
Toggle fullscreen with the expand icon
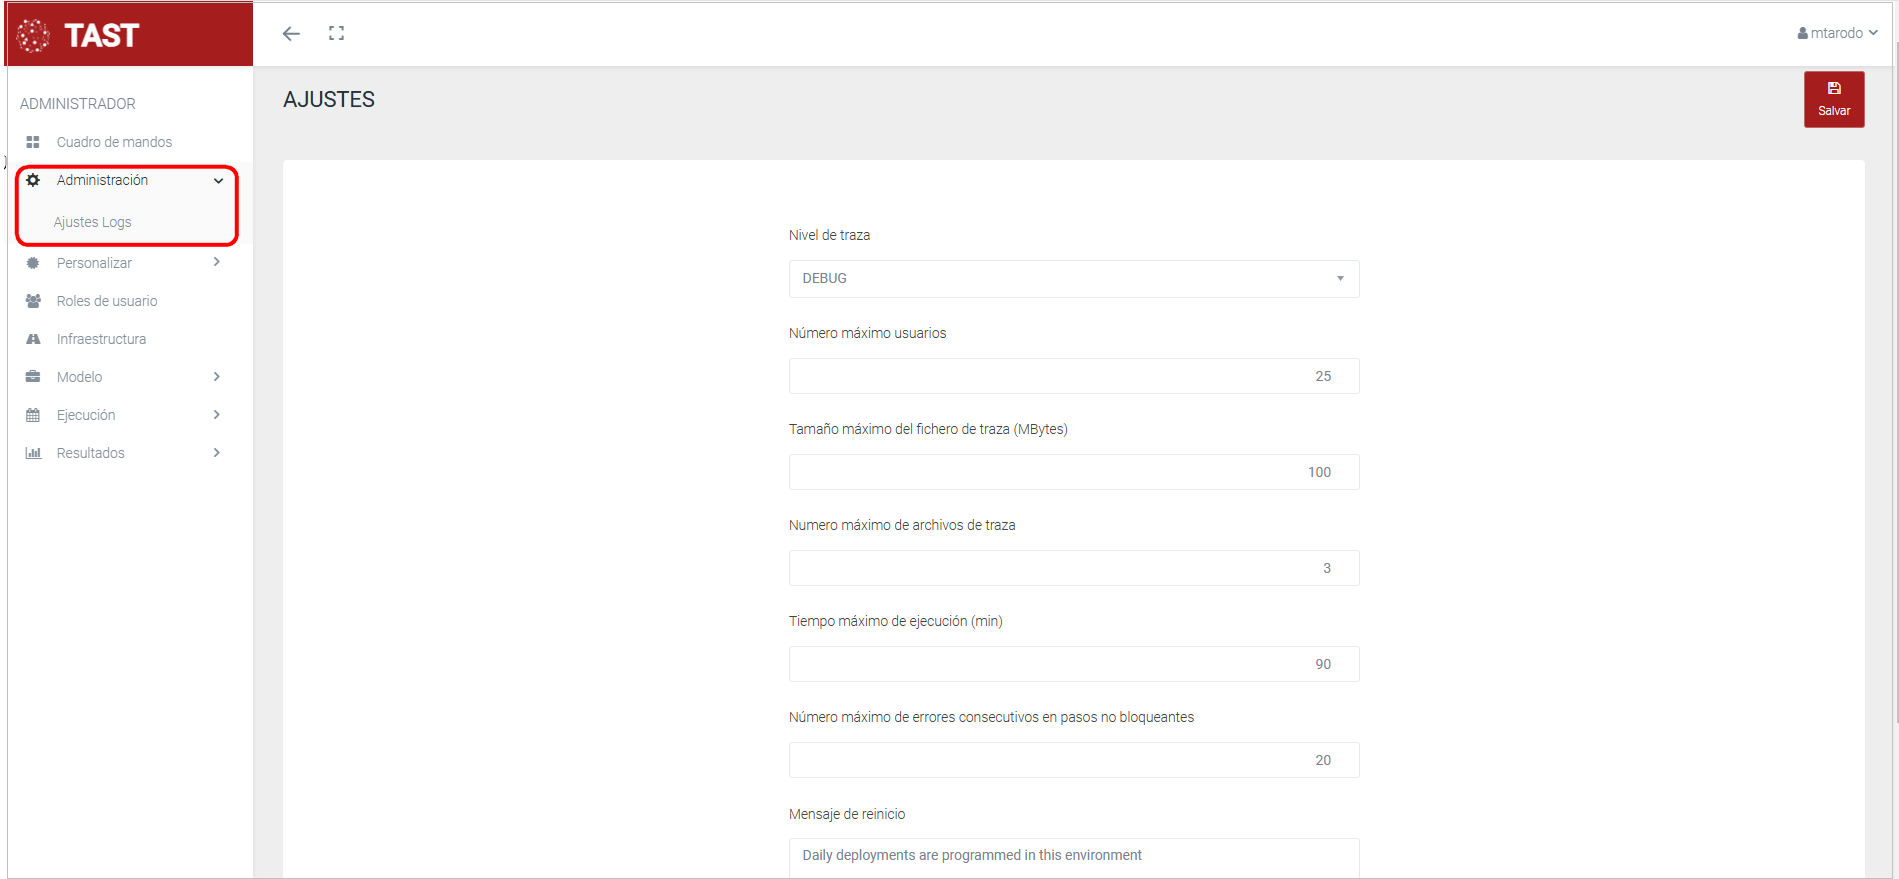point(336,34)
